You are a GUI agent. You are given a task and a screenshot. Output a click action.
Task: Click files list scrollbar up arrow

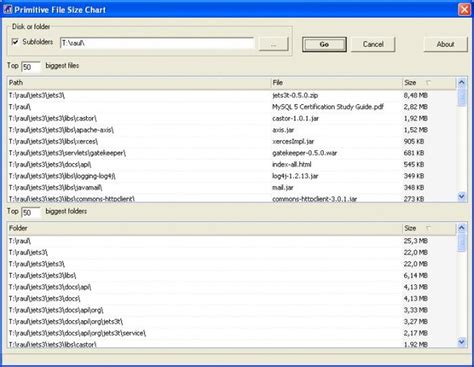pos(462,82)
